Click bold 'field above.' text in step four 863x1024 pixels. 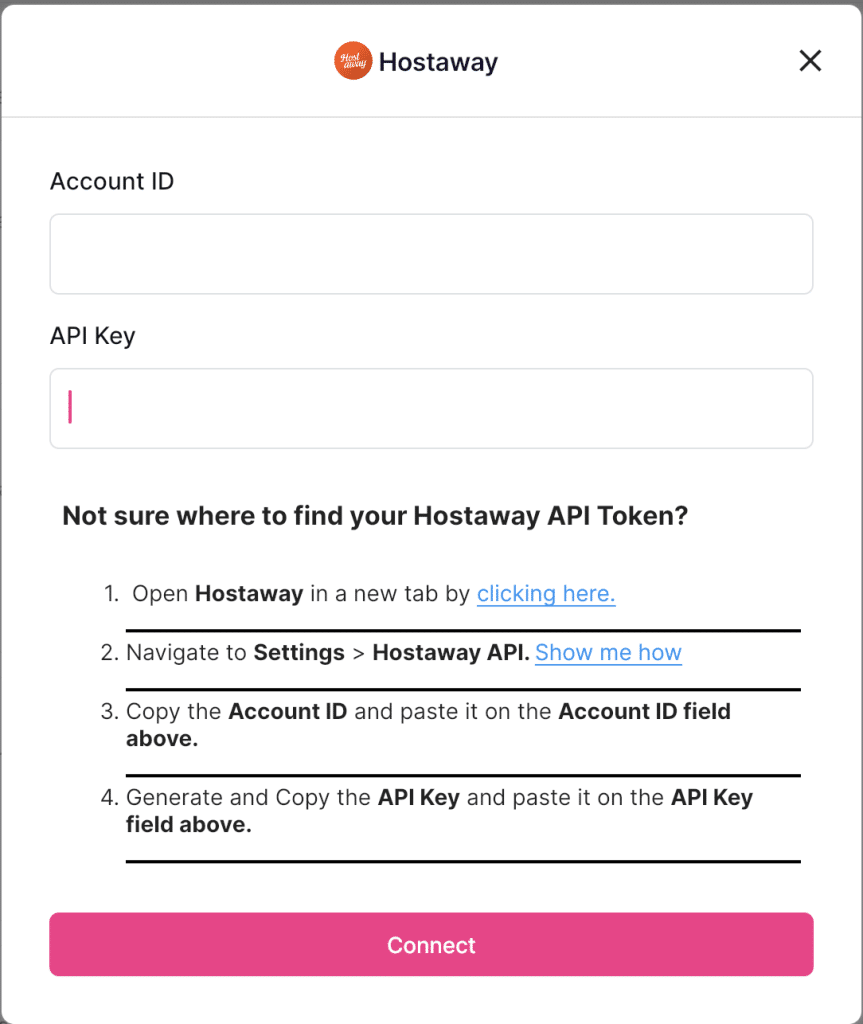[x=189, y=825]
